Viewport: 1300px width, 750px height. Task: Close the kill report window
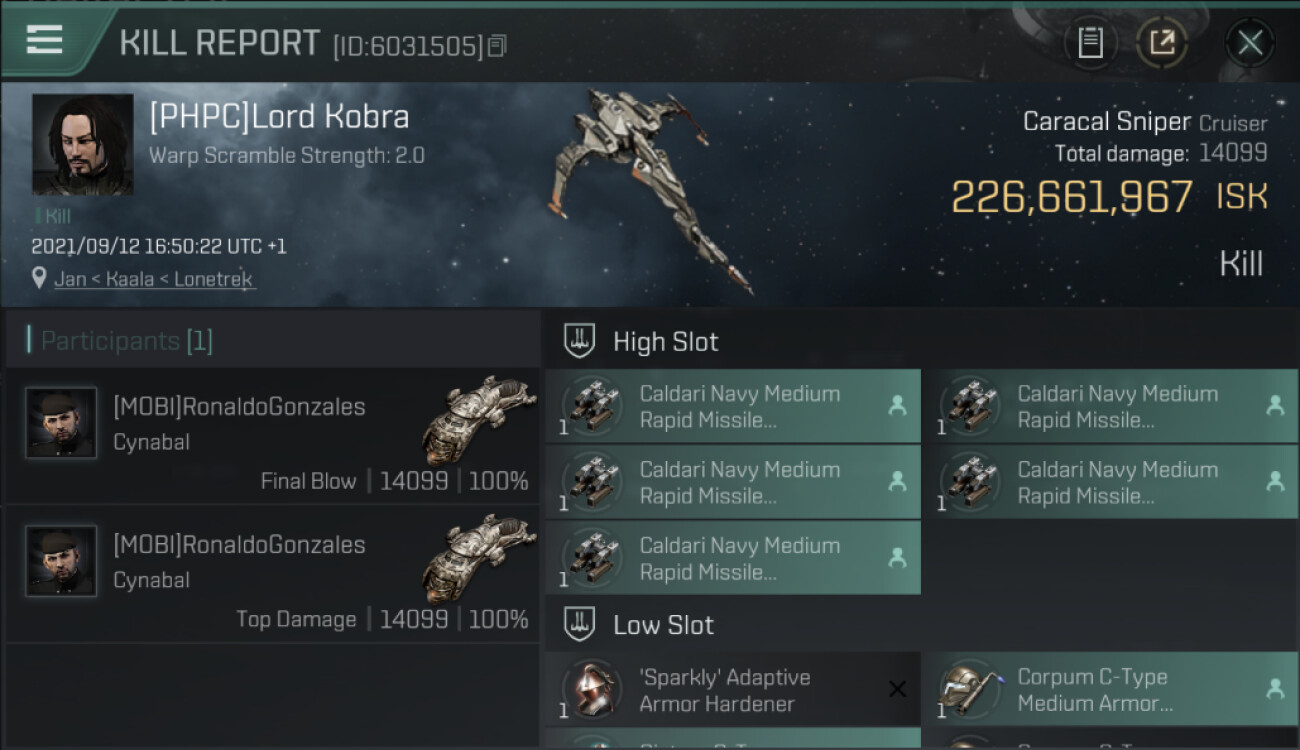[x=1249, y=43]
